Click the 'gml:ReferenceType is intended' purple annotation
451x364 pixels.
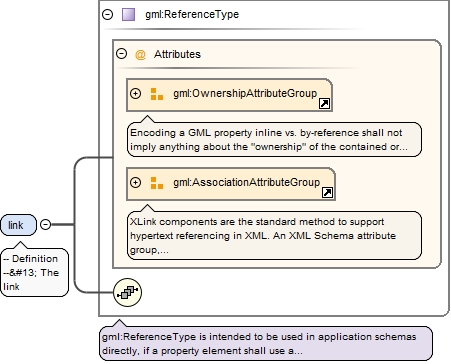click(x=266, y=343)
